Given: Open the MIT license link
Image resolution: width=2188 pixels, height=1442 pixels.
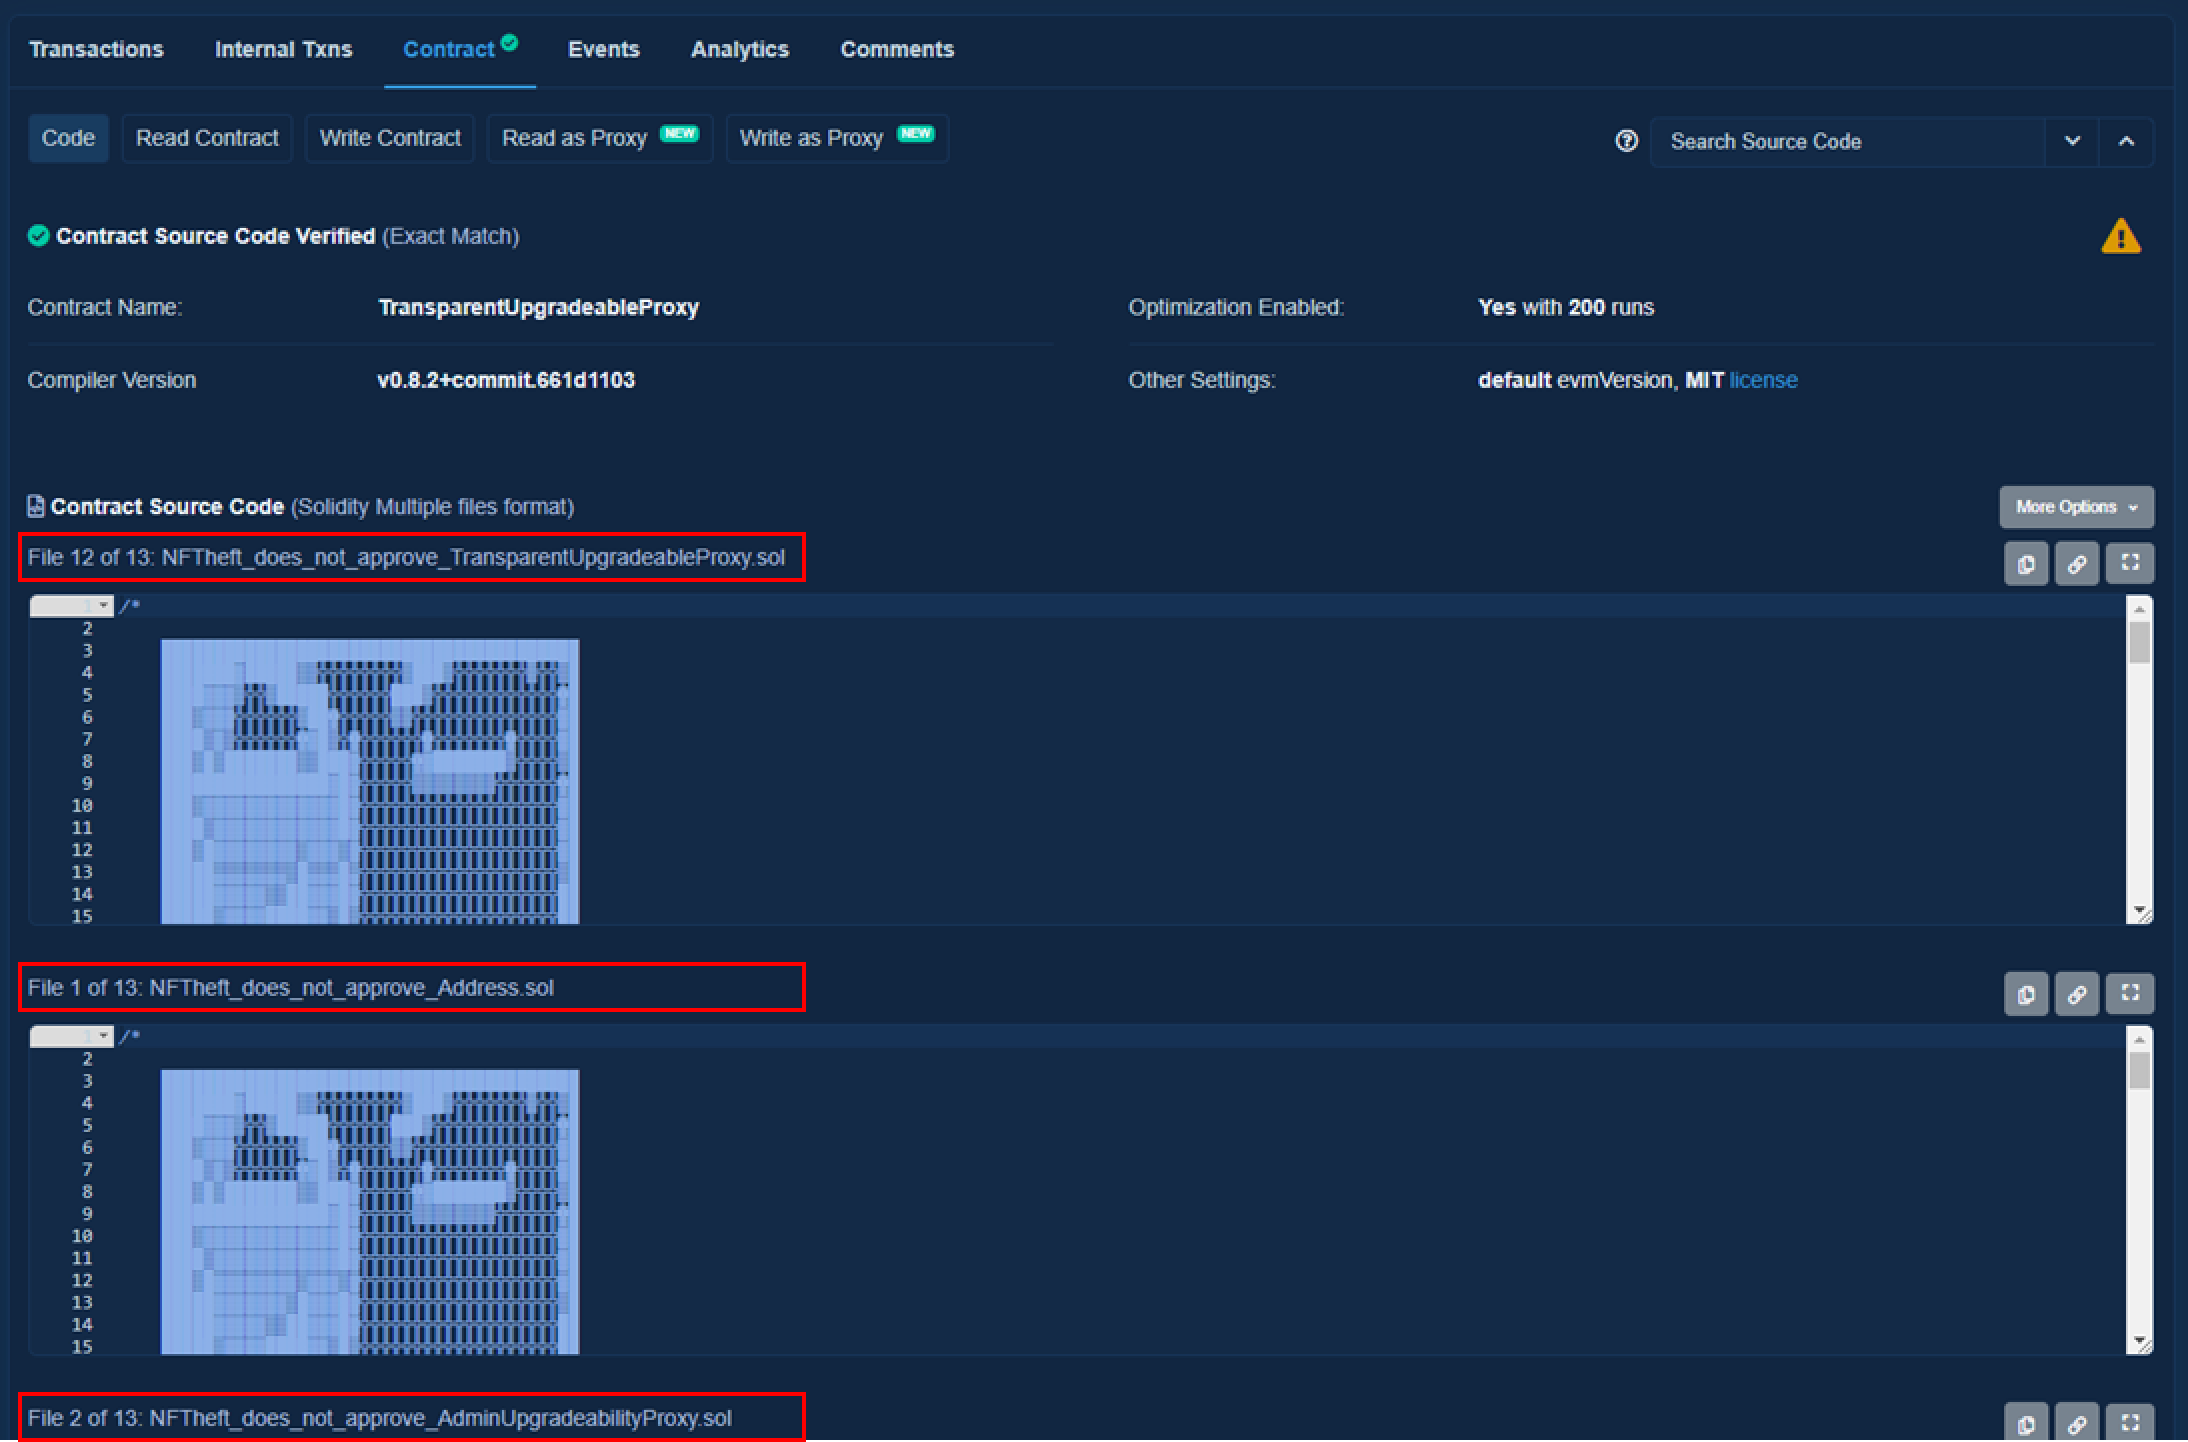Looking at the screenshot, I should point(1763,380).
